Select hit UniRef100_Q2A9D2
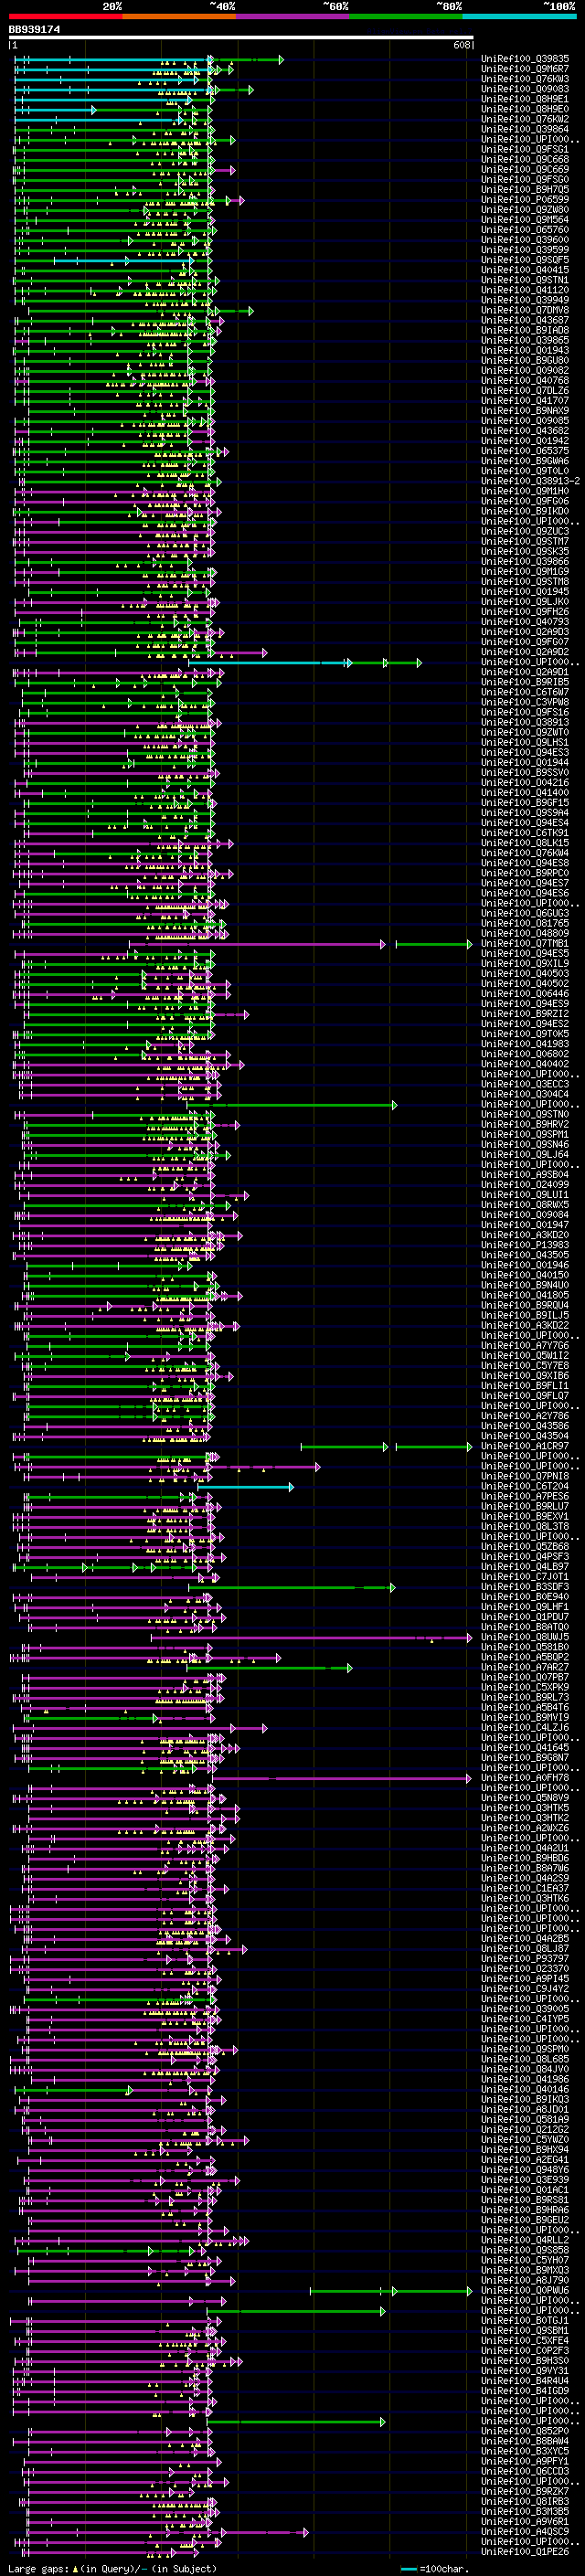Viewport: 585px width, 2576px height. [x=525, y=652]
